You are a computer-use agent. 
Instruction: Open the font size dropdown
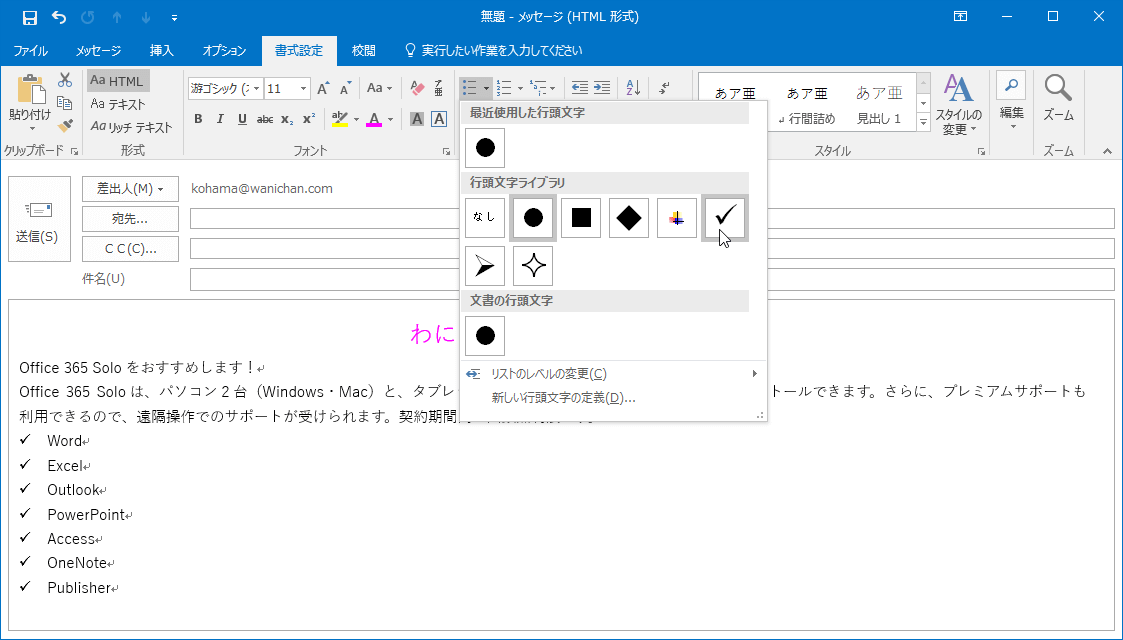tap(304, 88)
